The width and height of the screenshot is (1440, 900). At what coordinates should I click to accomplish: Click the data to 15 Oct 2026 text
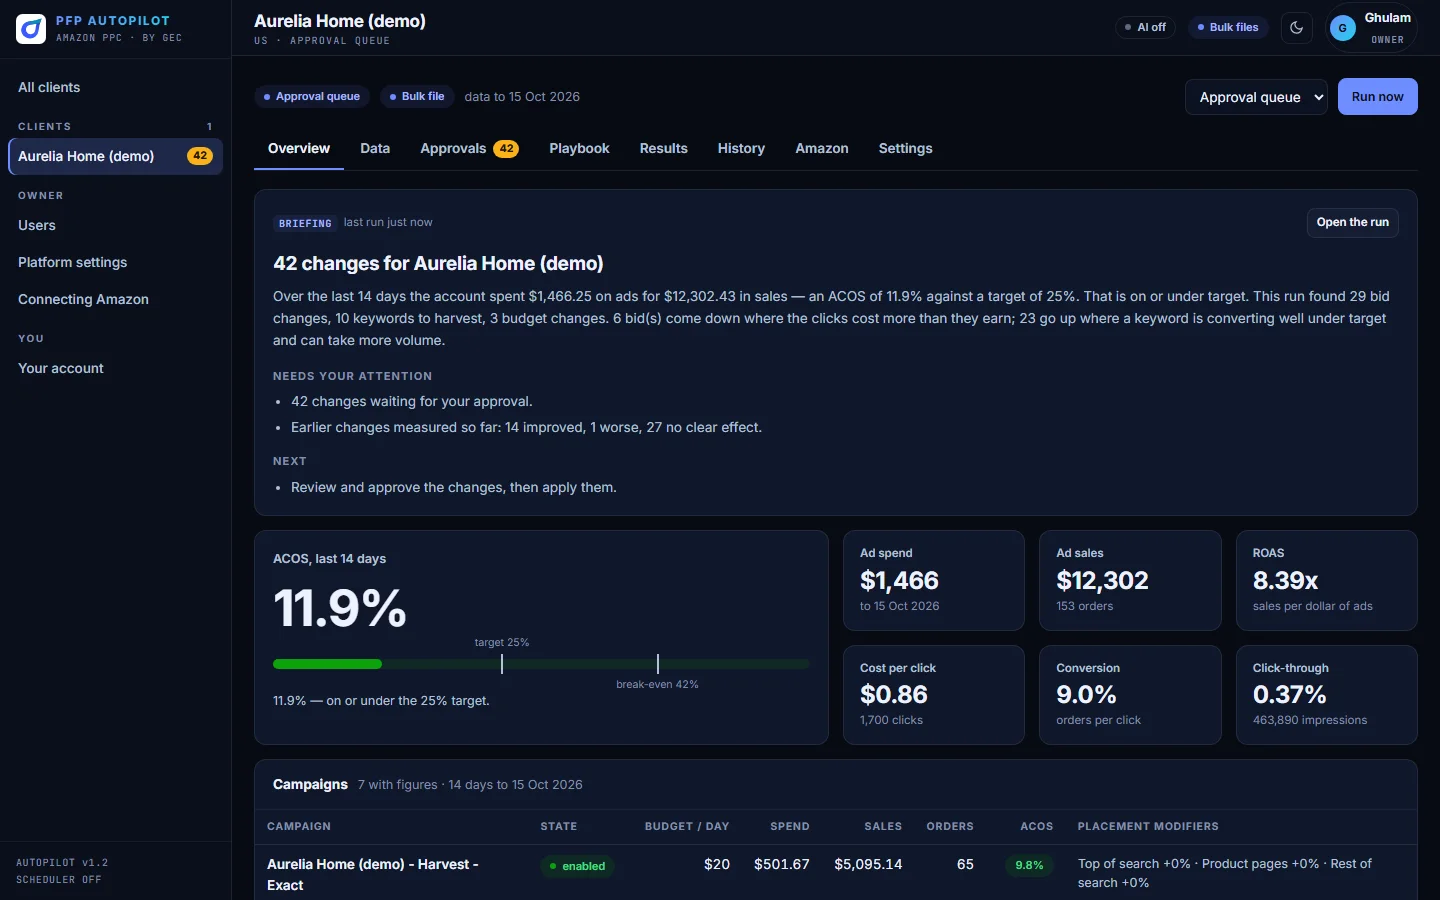tap(522, 97)
